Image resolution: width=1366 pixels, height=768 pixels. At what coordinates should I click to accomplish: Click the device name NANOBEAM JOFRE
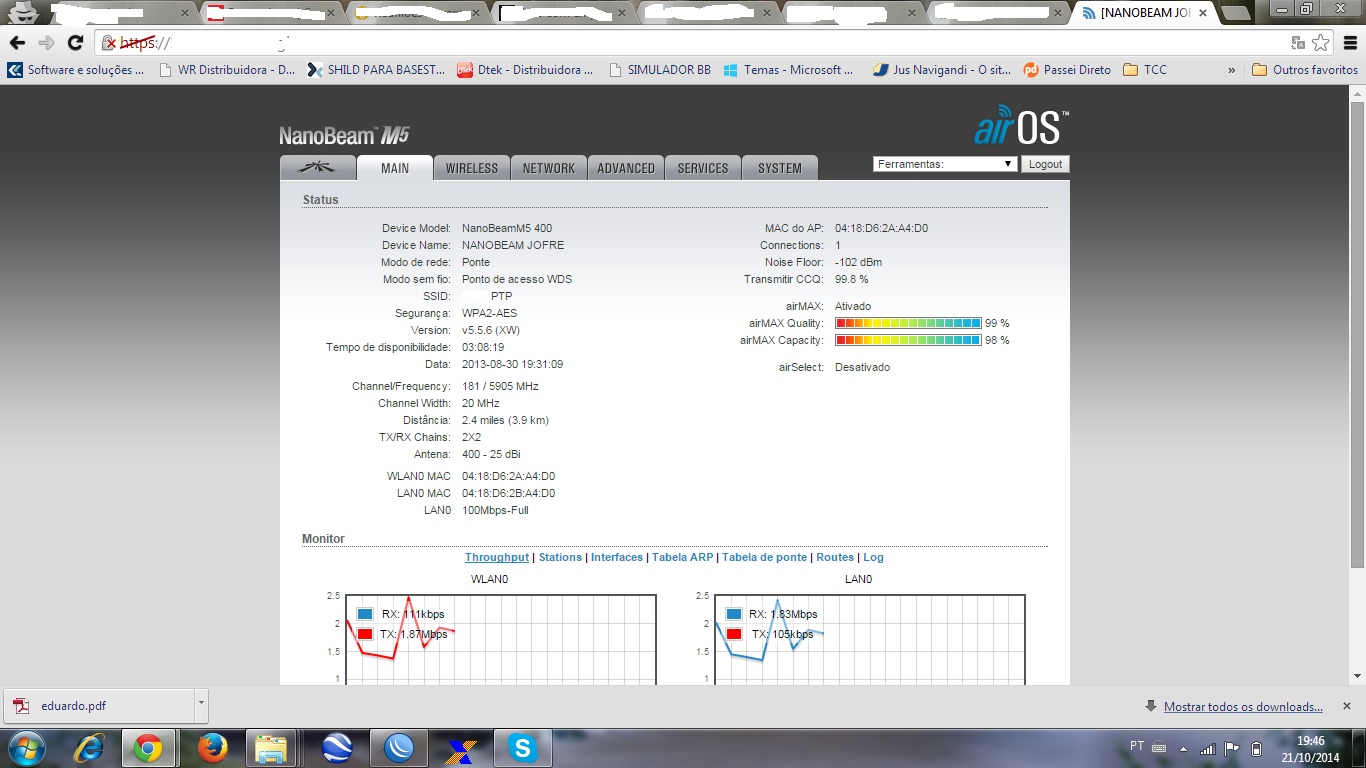[x=513, y=245]
